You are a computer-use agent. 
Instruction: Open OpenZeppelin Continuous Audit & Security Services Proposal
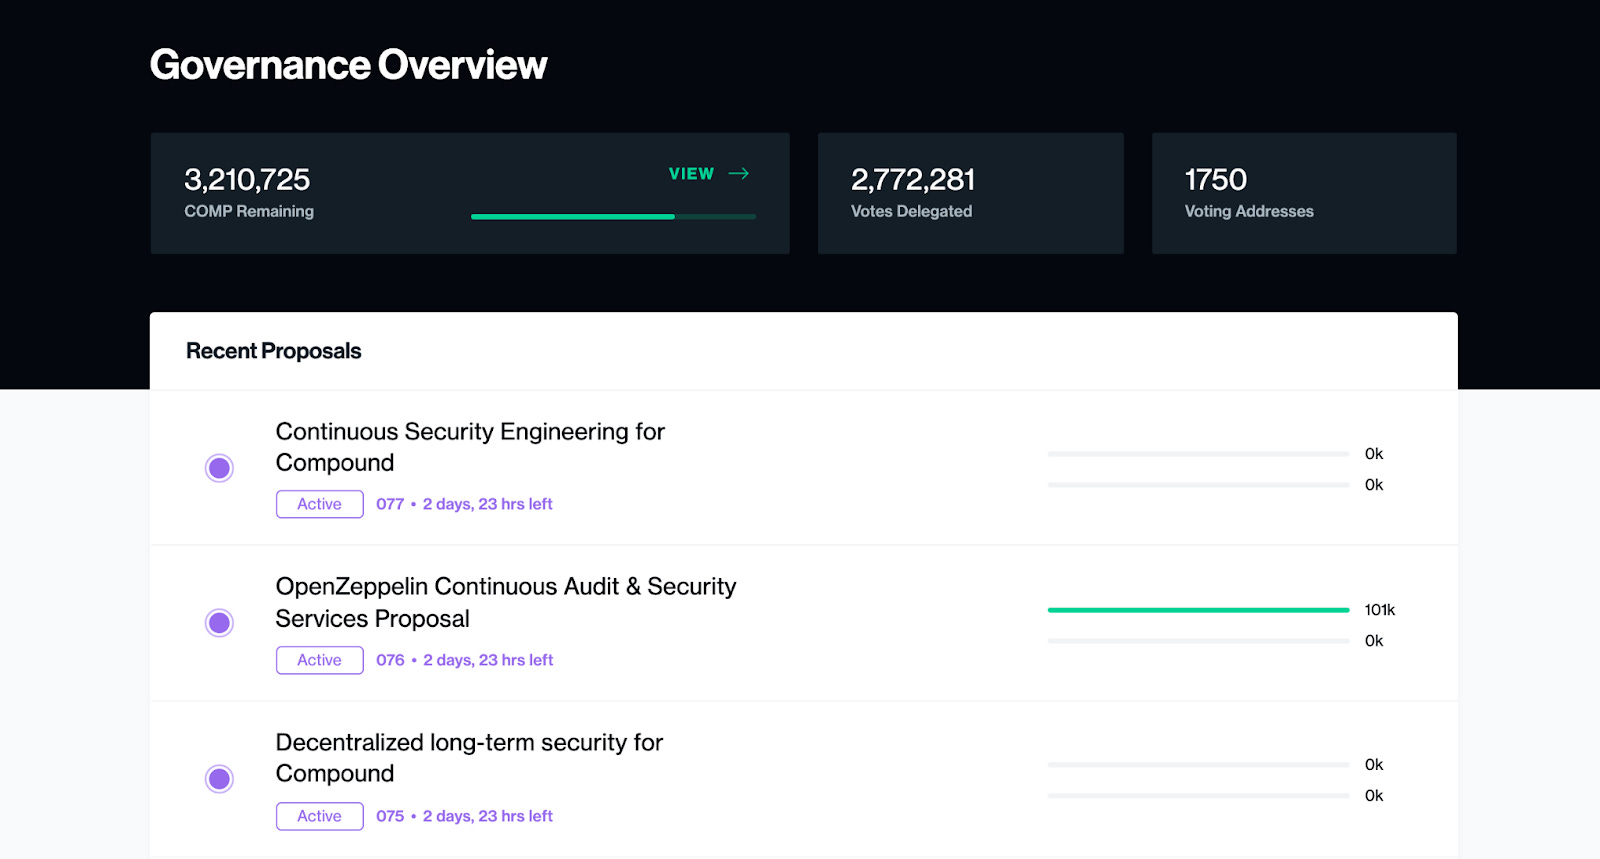point(506,602)
